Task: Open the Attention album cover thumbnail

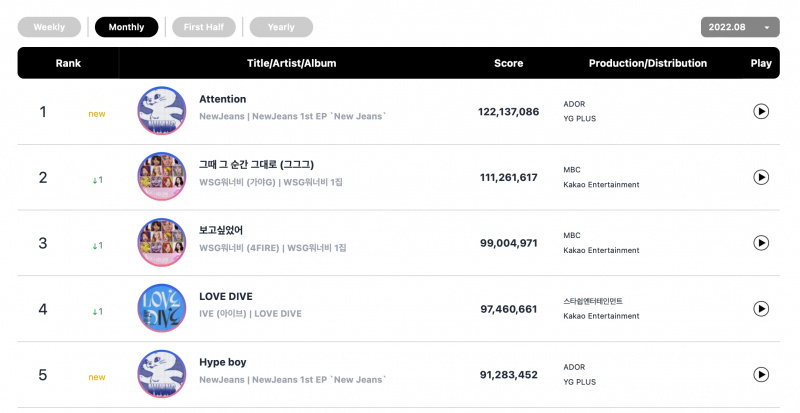Action: pyautogui.click(x=162, y=111)
